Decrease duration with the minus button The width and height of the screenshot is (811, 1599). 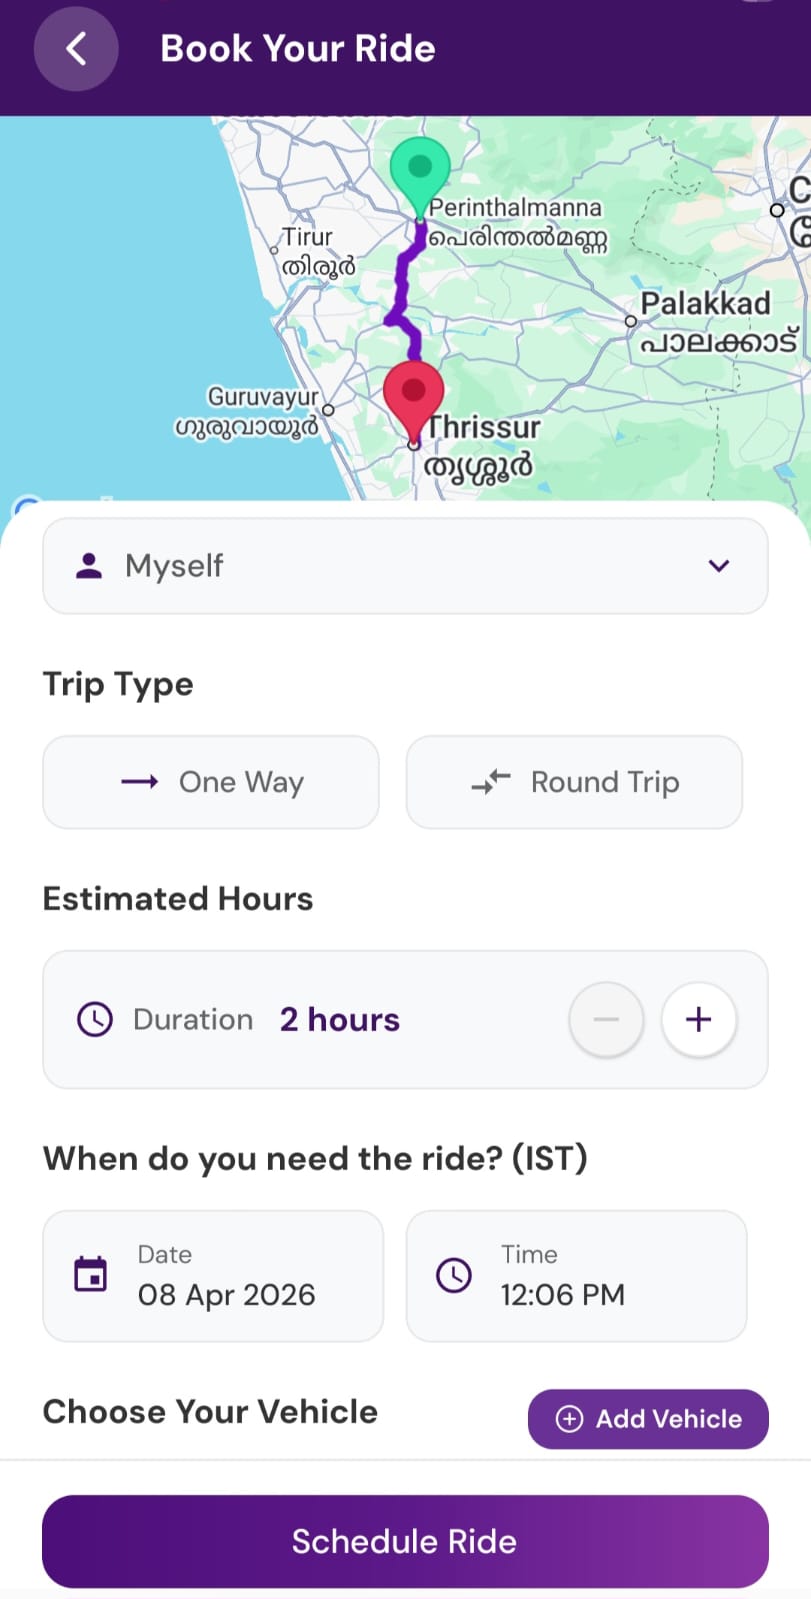click(606, 1020)
